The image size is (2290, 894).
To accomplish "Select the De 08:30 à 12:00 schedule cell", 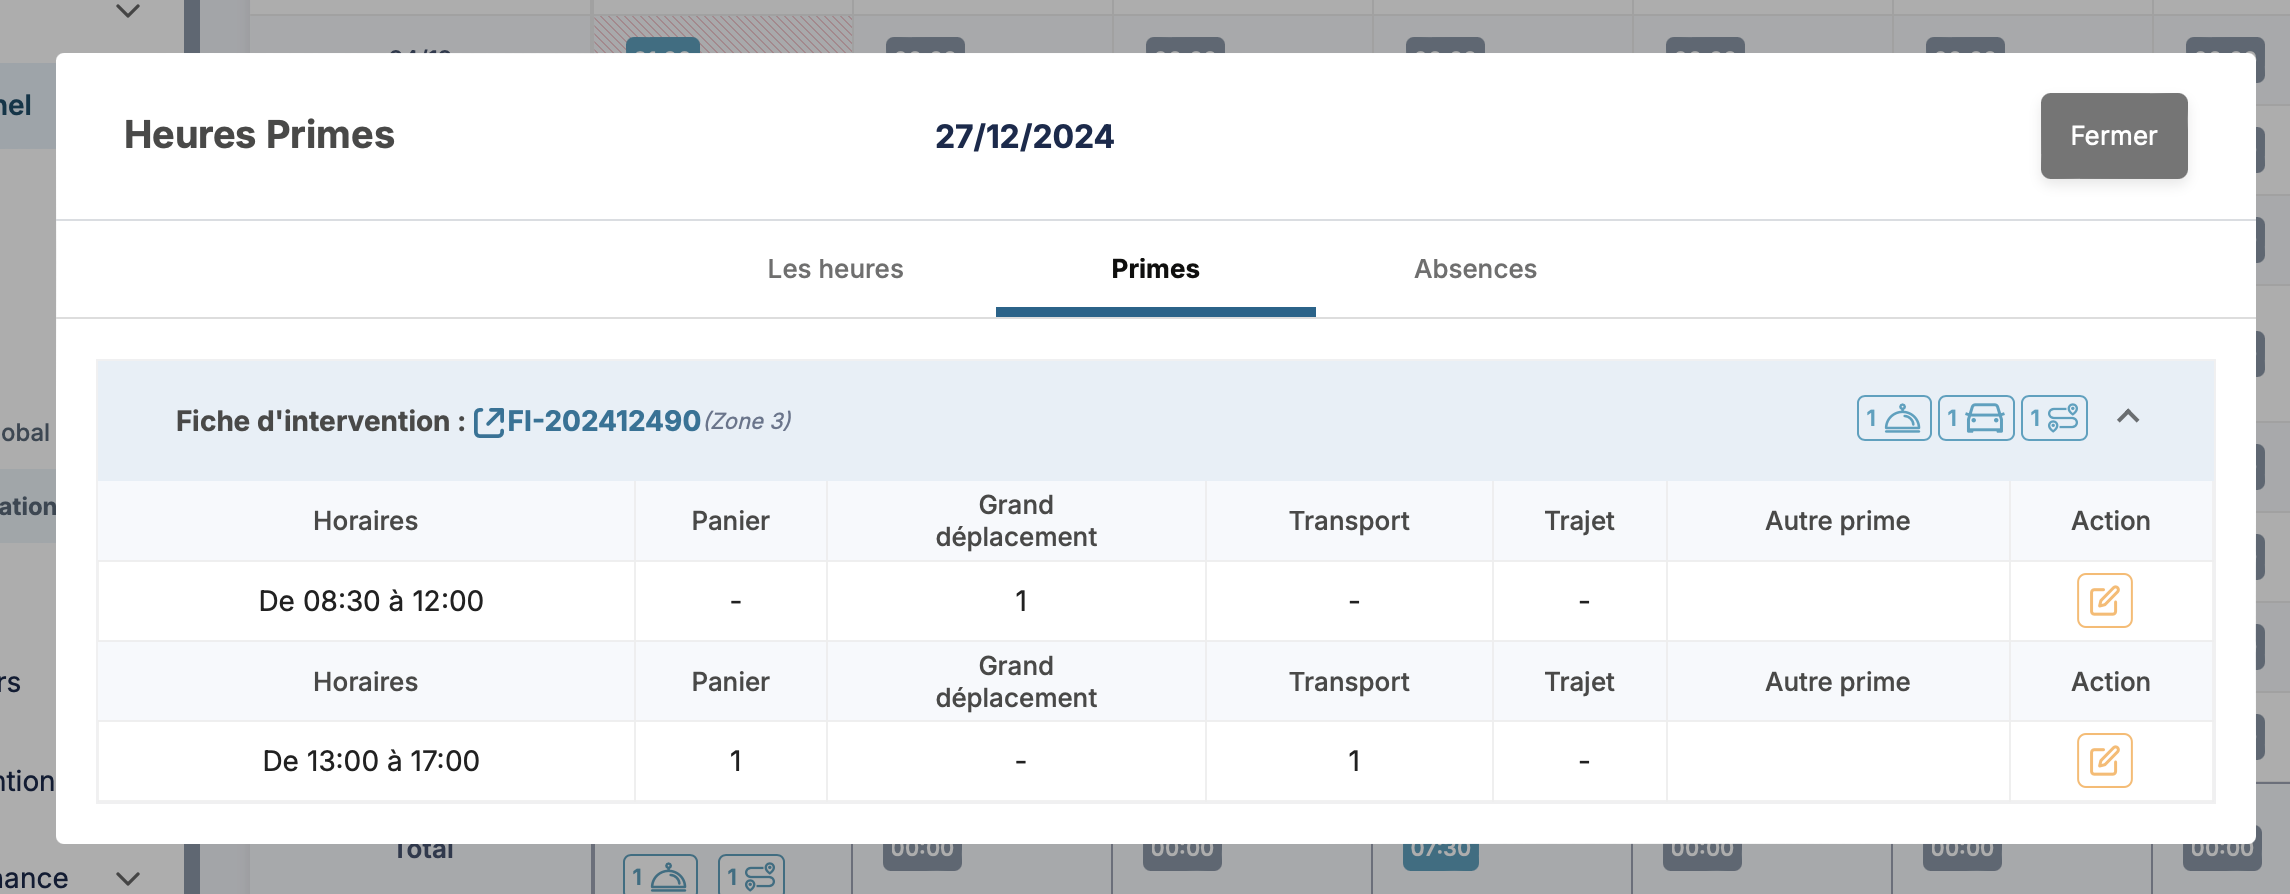I will 370,601.
